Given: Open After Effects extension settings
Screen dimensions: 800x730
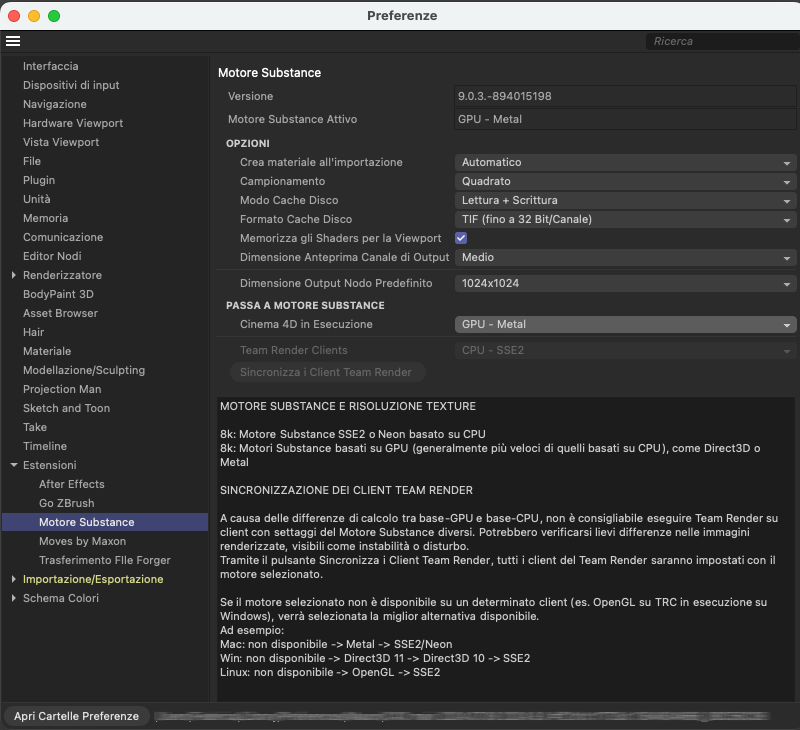Looking at the screenshot, I should tap(72, 484).
